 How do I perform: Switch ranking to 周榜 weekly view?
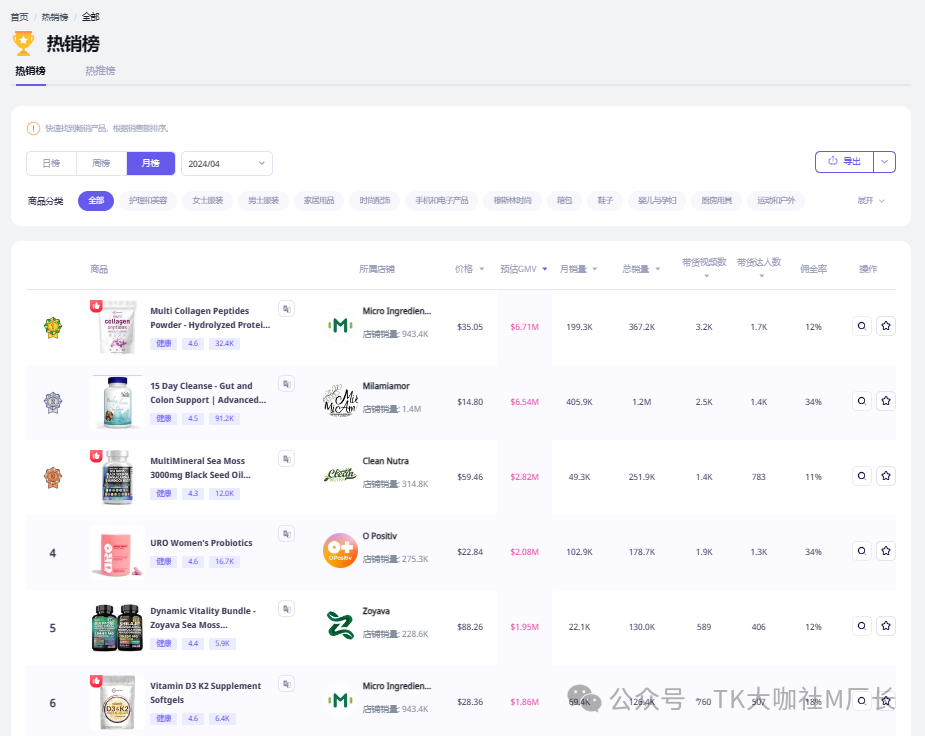coord(101,163)
